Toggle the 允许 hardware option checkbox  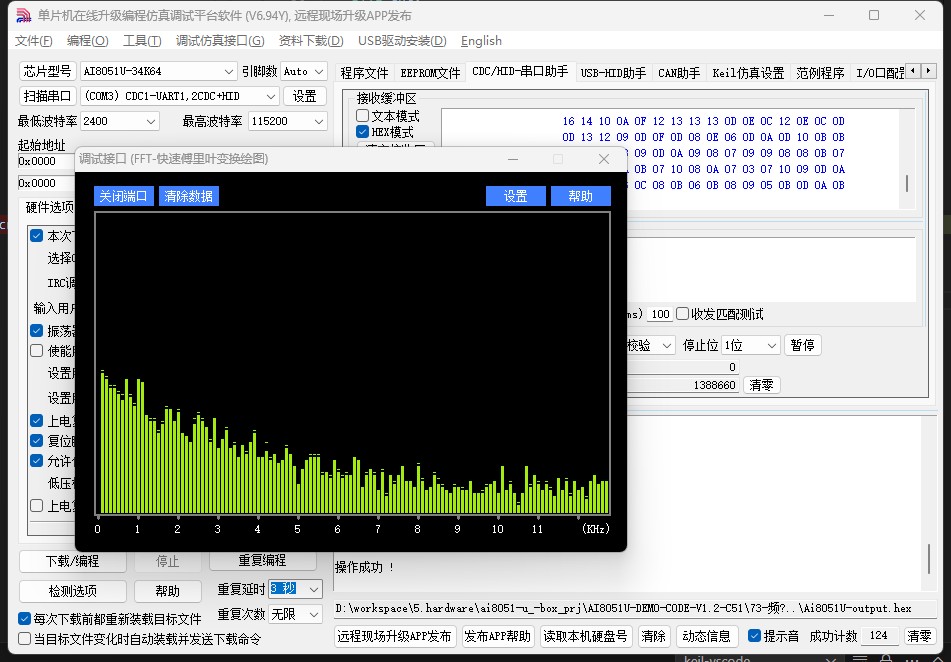(36, 461)
